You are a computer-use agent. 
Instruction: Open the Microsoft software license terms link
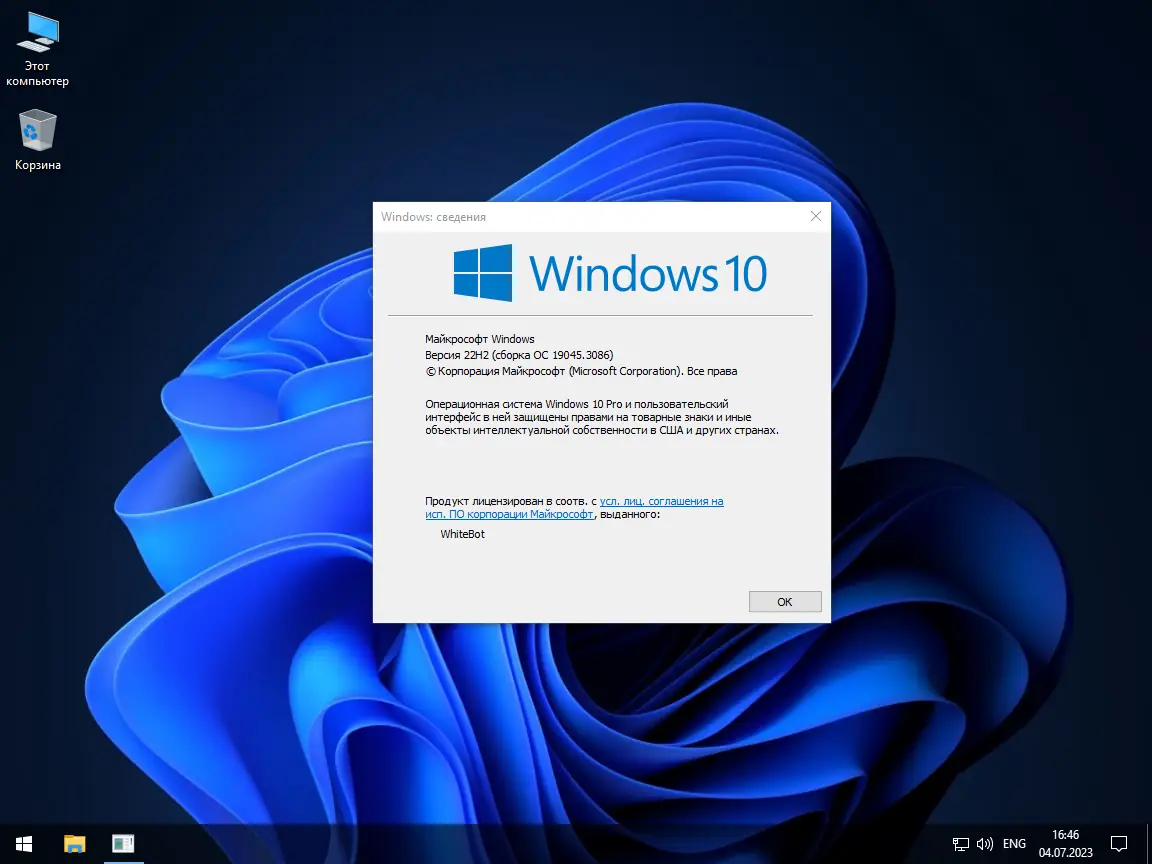tap(574, 508)
